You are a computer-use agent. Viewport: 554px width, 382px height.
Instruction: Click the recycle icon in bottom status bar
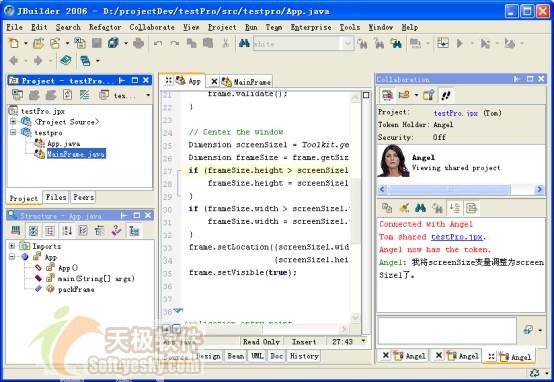coord(535,373)
